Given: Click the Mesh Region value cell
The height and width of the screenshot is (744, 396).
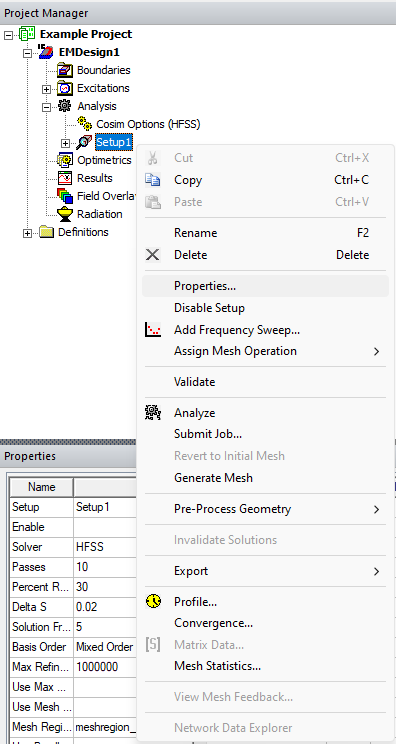Looking at the screenshot, I should point(105,726).
